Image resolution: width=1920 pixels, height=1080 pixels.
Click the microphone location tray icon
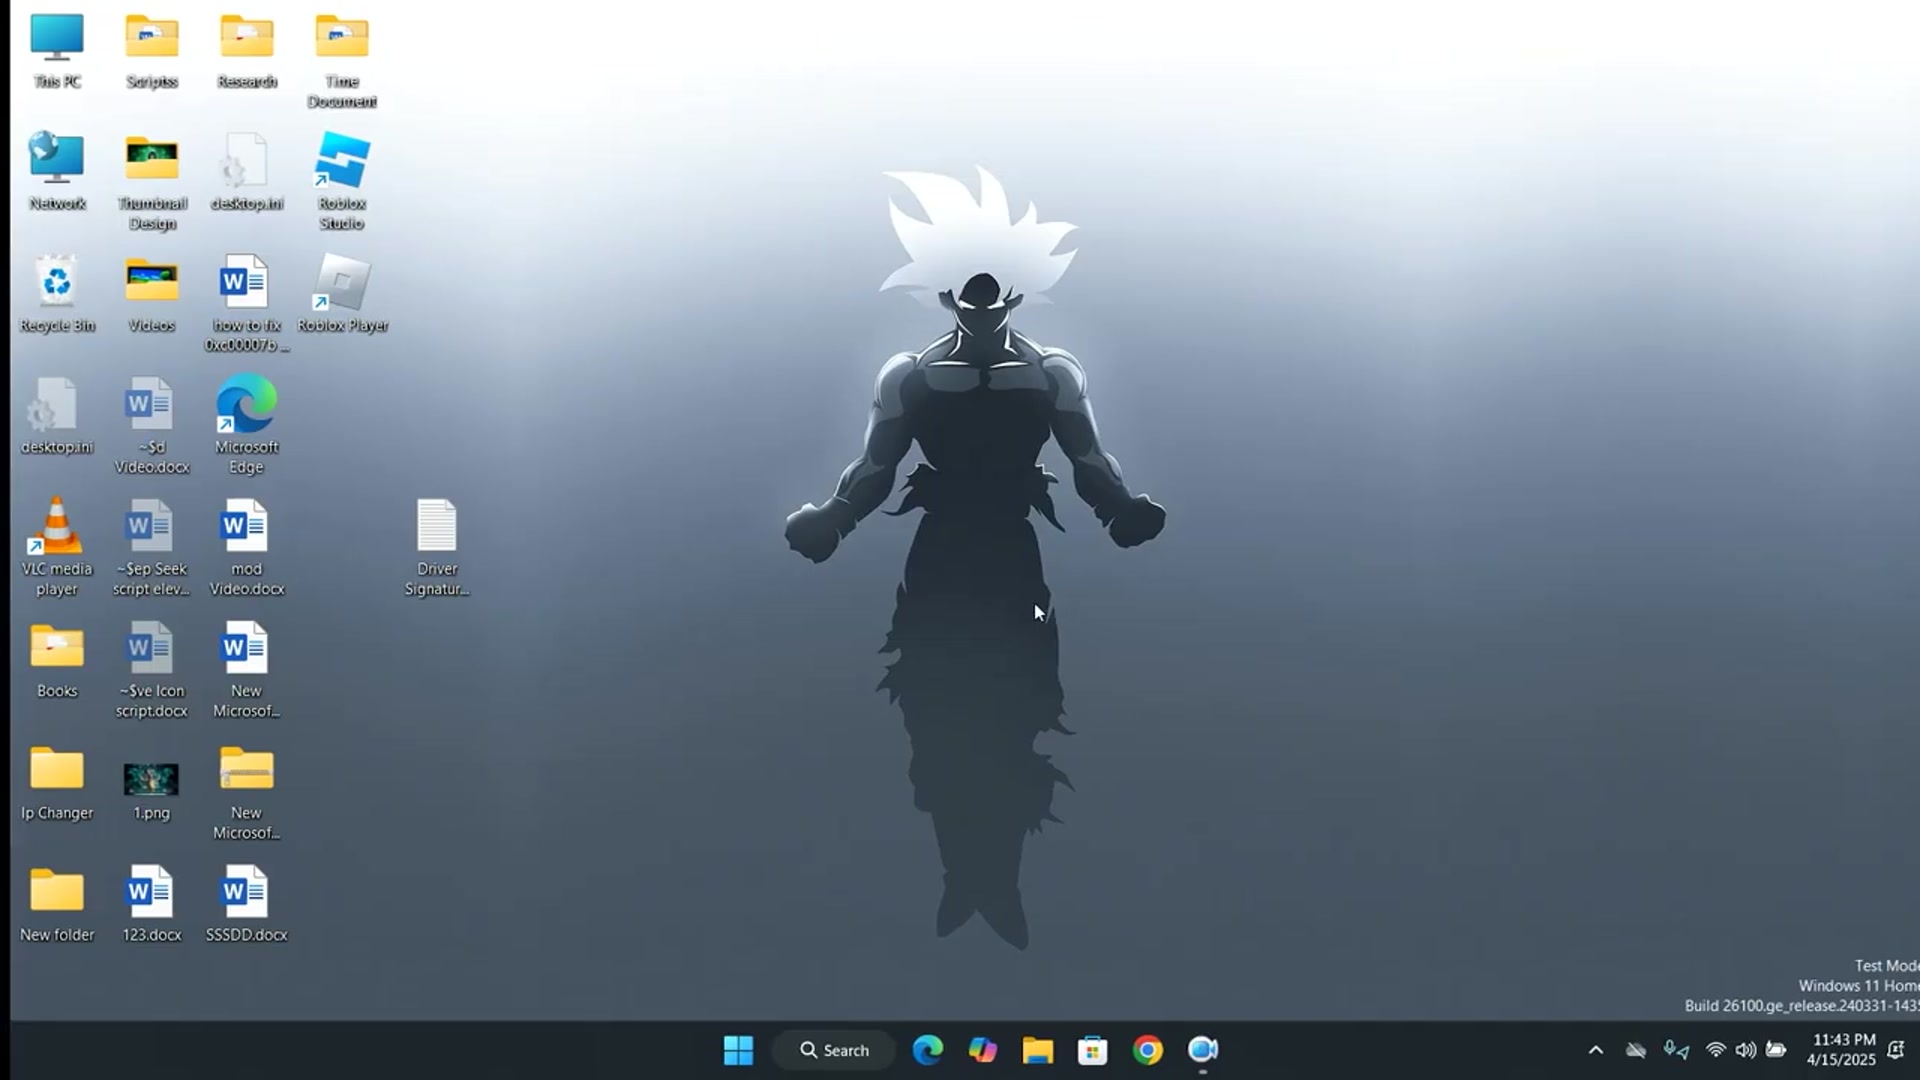pos(1676,1050)
